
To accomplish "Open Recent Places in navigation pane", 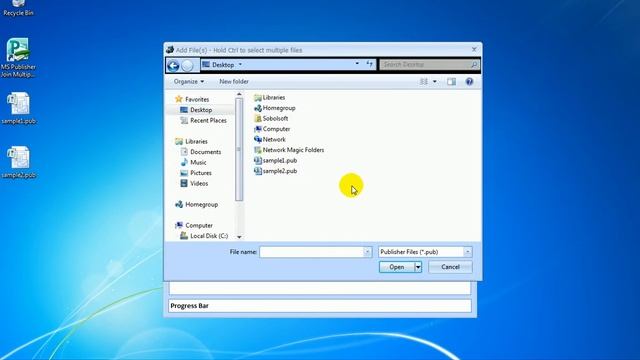I will (203, 120).
